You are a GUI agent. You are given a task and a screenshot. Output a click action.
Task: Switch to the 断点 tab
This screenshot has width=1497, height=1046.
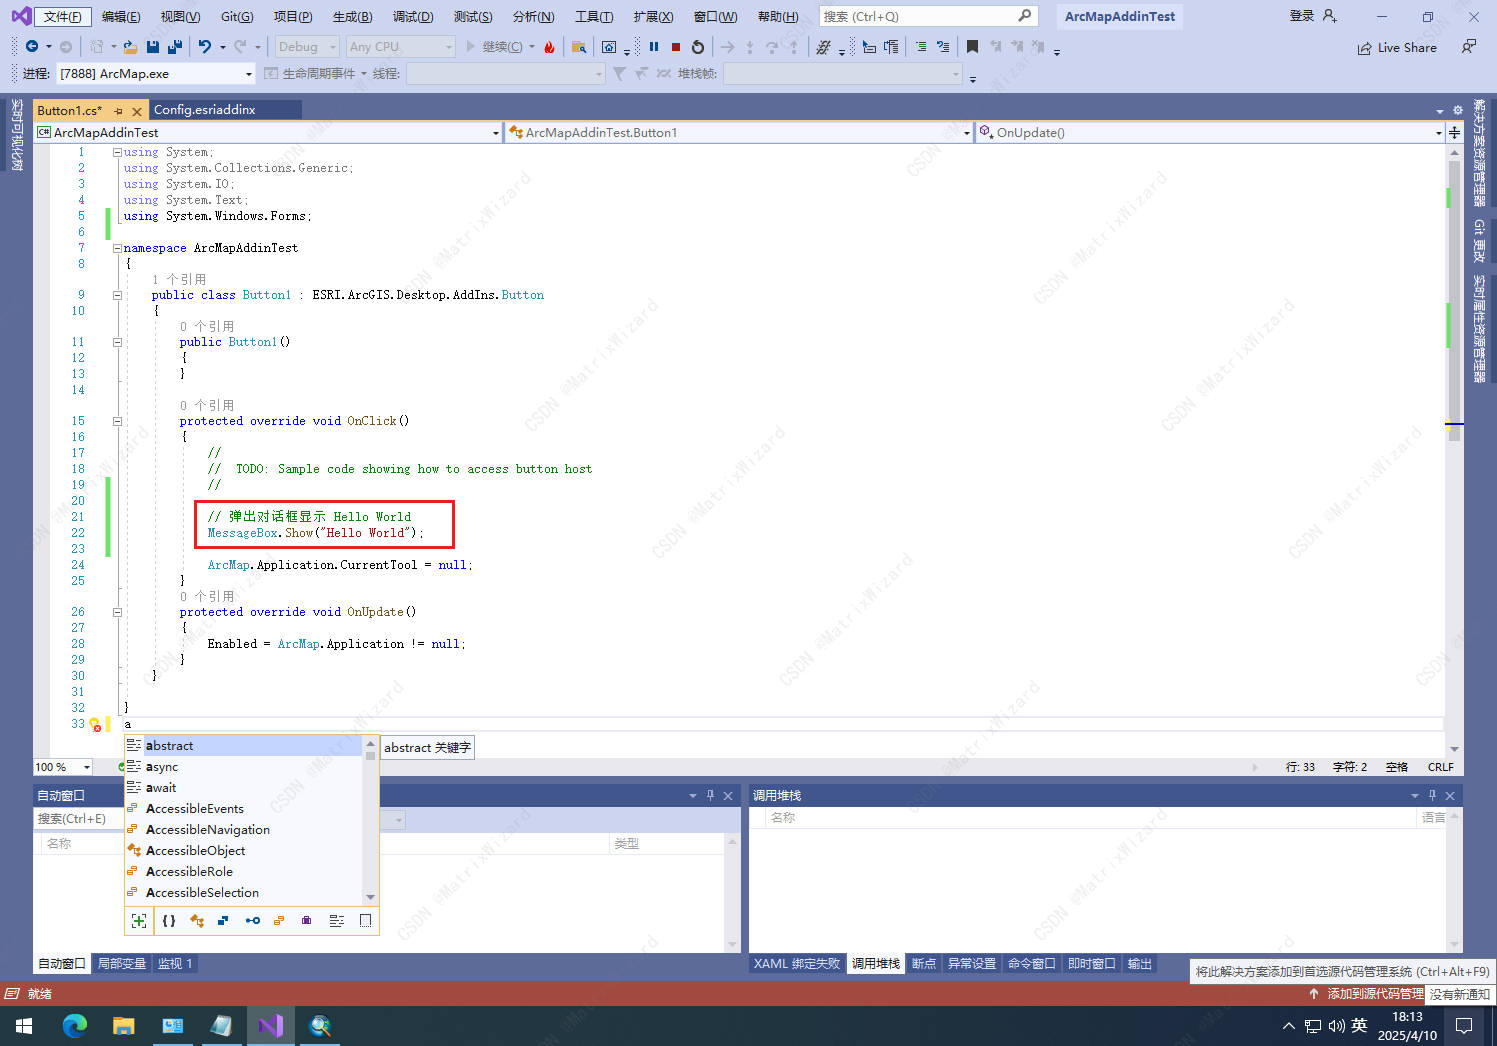(x=924, y=964)
